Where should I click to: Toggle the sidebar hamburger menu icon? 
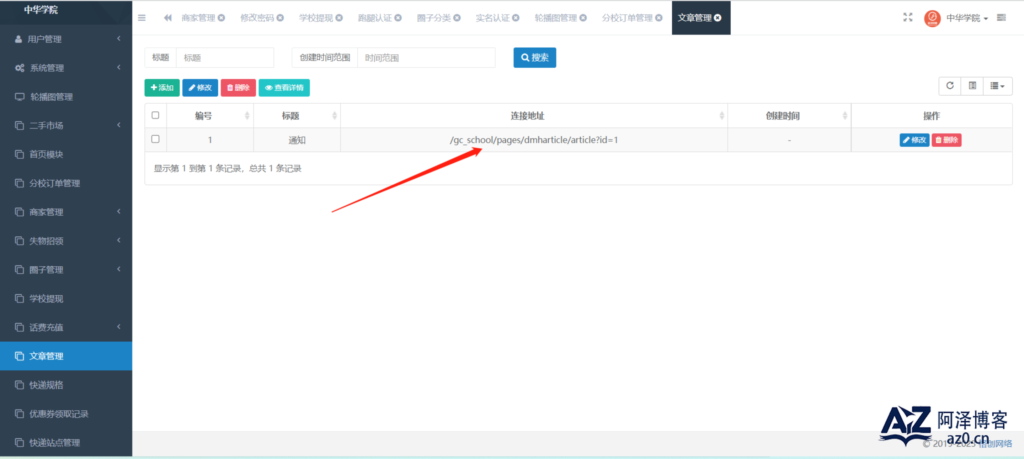click(142, 18)
